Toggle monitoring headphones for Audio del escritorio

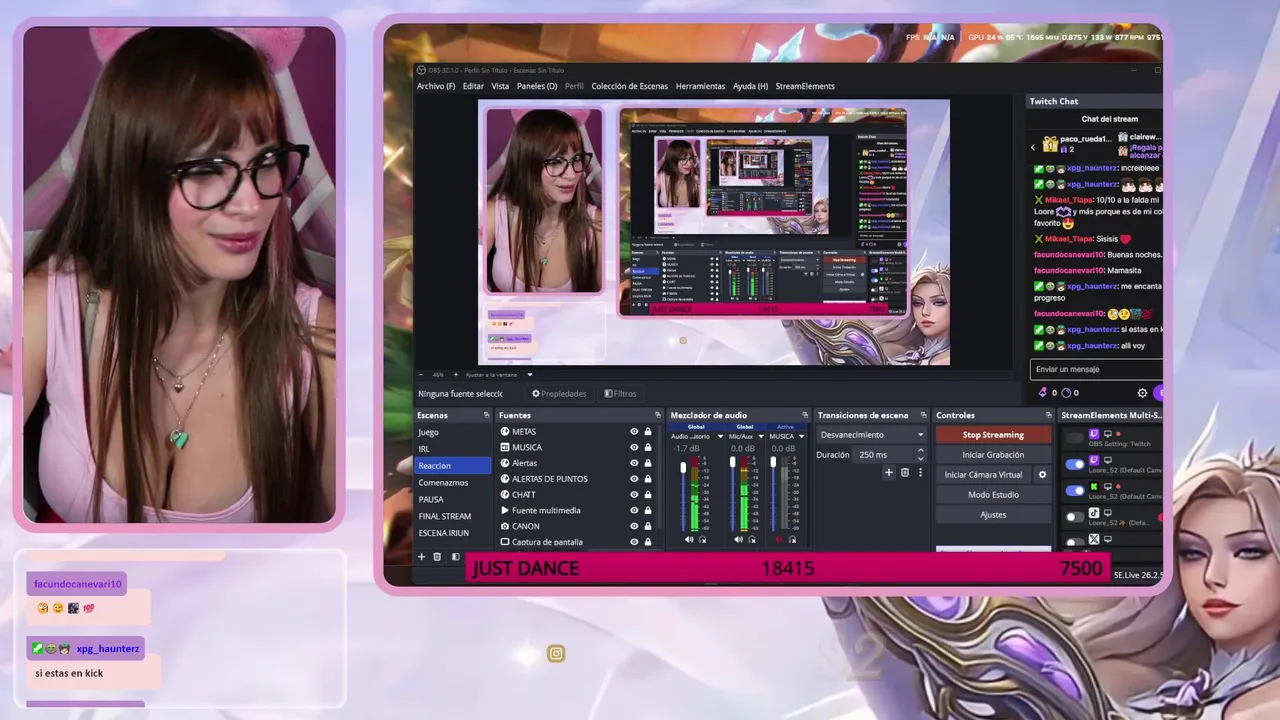[x=702, y=540]
